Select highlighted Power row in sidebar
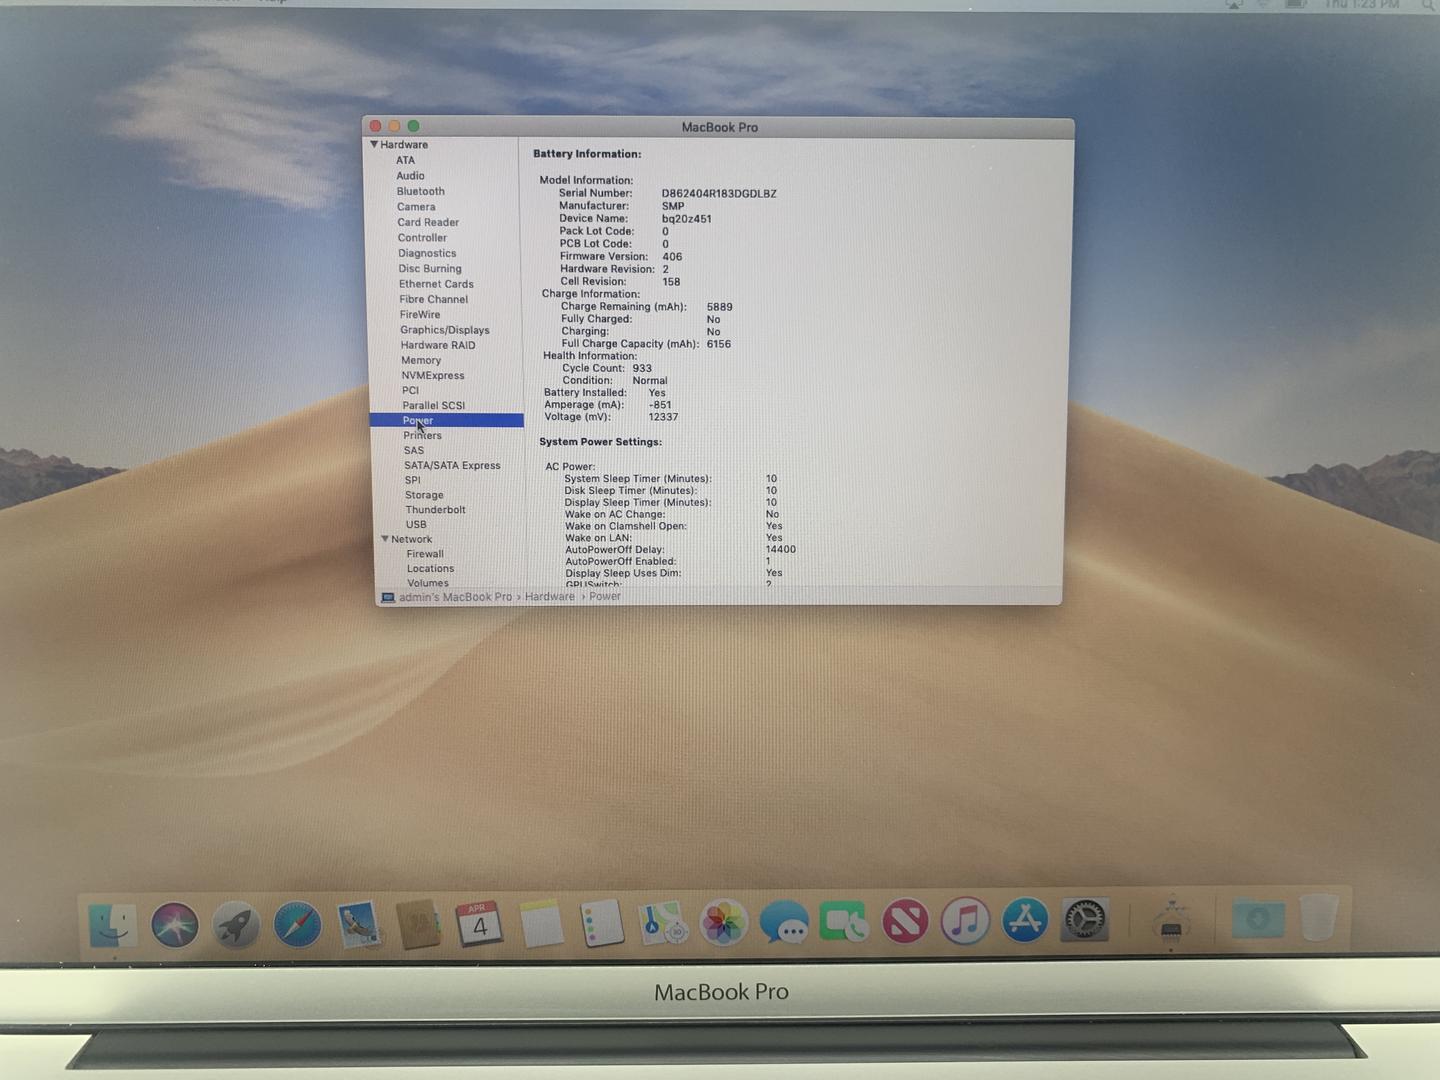The image size is (1440, 1080). (447, 420)
